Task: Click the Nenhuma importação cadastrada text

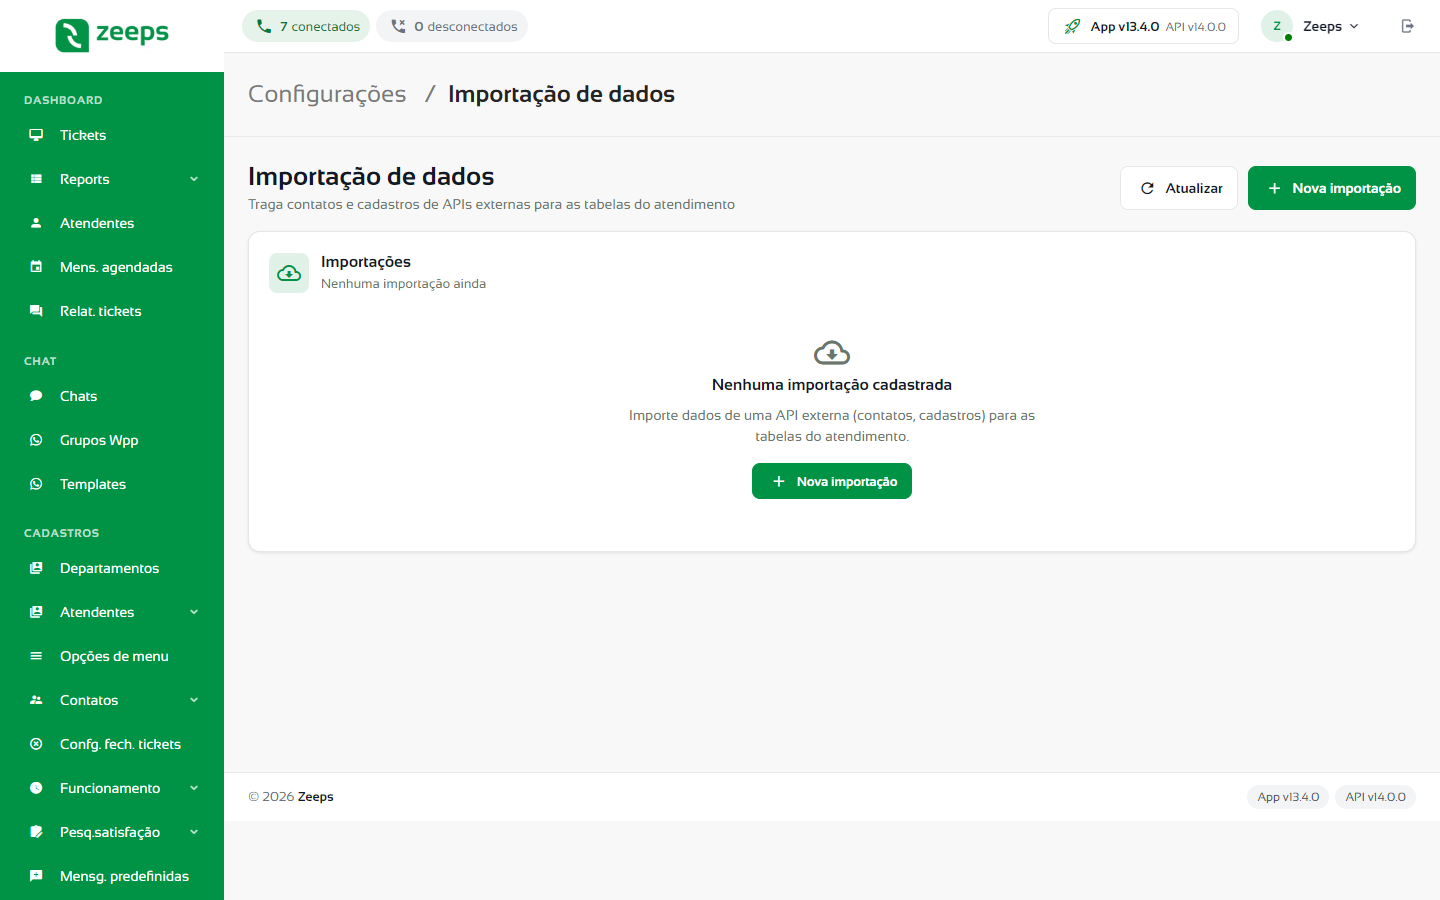Action: point(832,385)
